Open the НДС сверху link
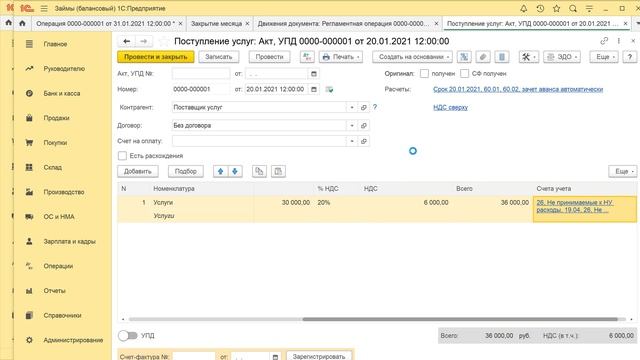The image size is (640, 360). pyautogui.click(x=451, y=107)
